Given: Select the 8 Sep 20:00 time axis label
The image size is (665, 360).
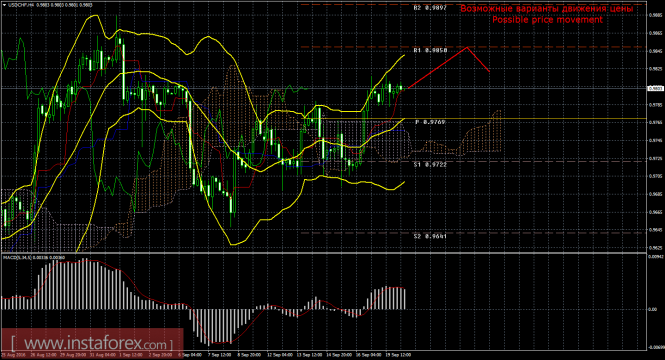Looking at the screenshot, I should pyautogui.click(x=249, y=354).
